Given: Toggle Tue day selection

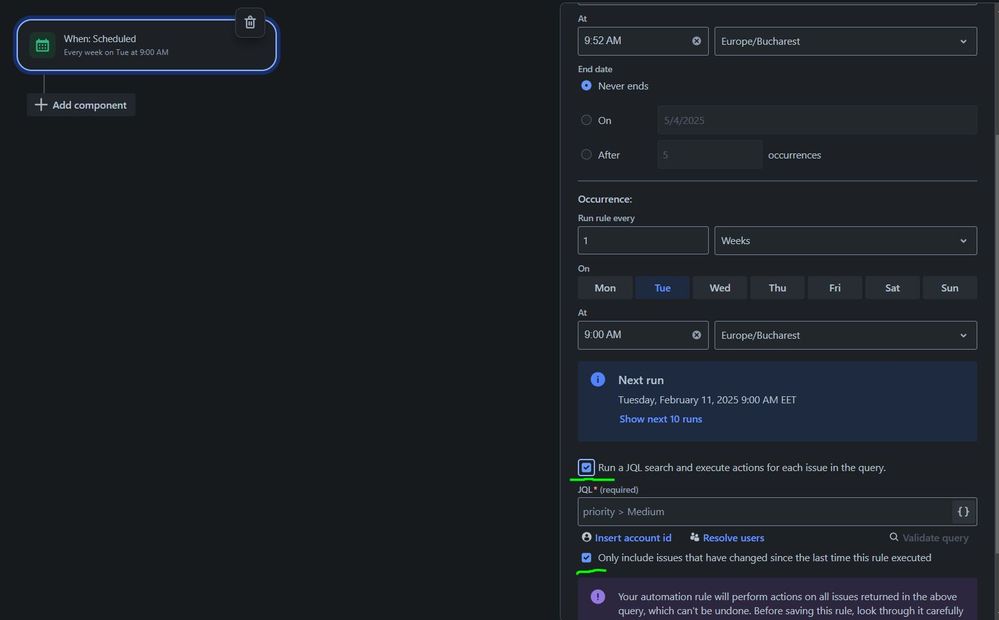Looking at the screenshot, I should pos(662,288).
